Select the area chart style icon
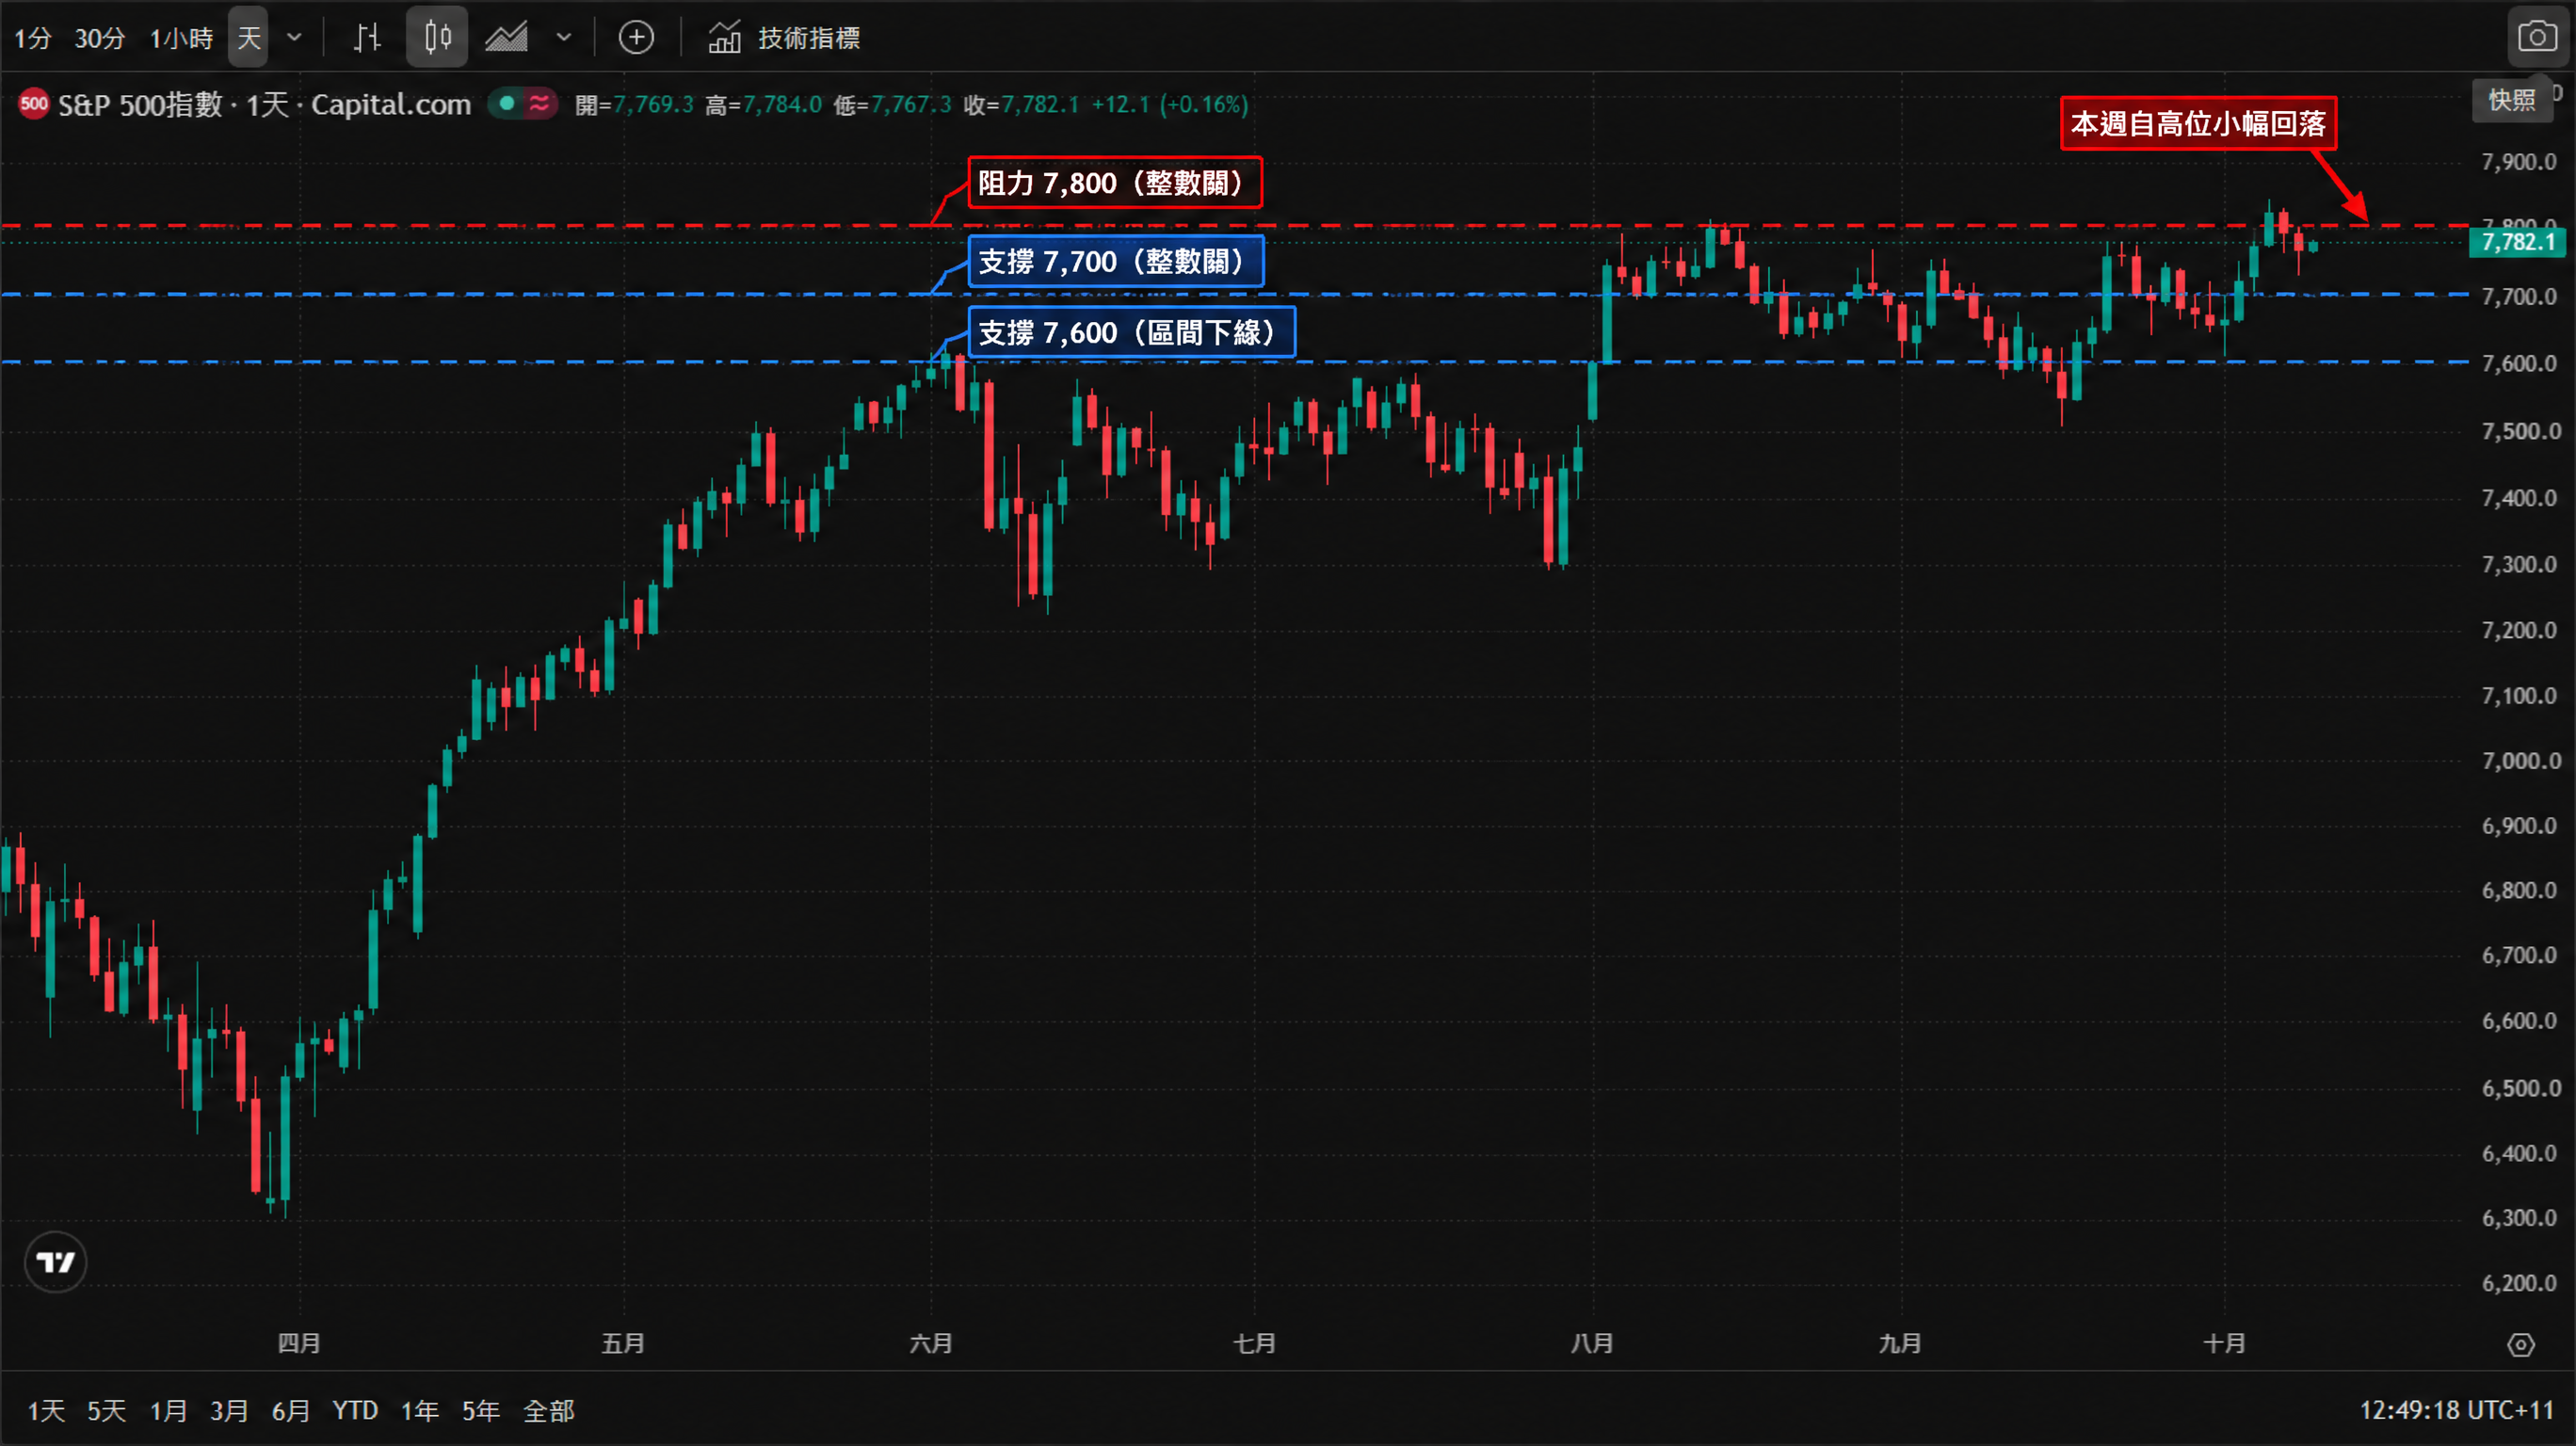The image size is (2576, 1446). 507,38
